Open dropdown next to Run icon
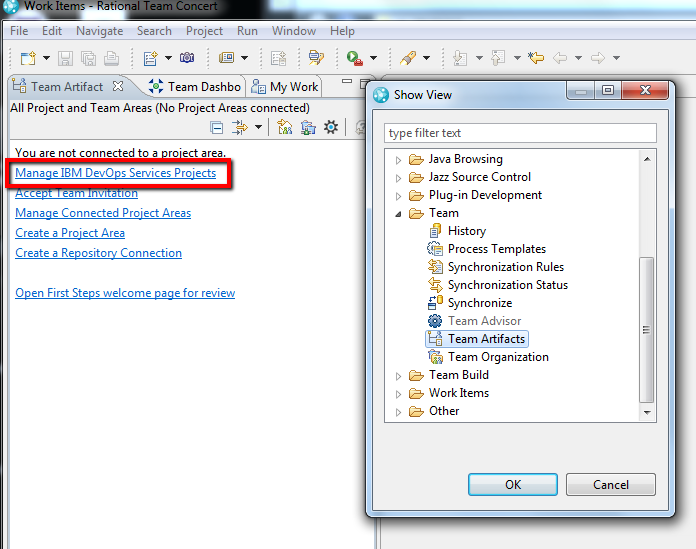The image size is (696, 549). [373, 58]
